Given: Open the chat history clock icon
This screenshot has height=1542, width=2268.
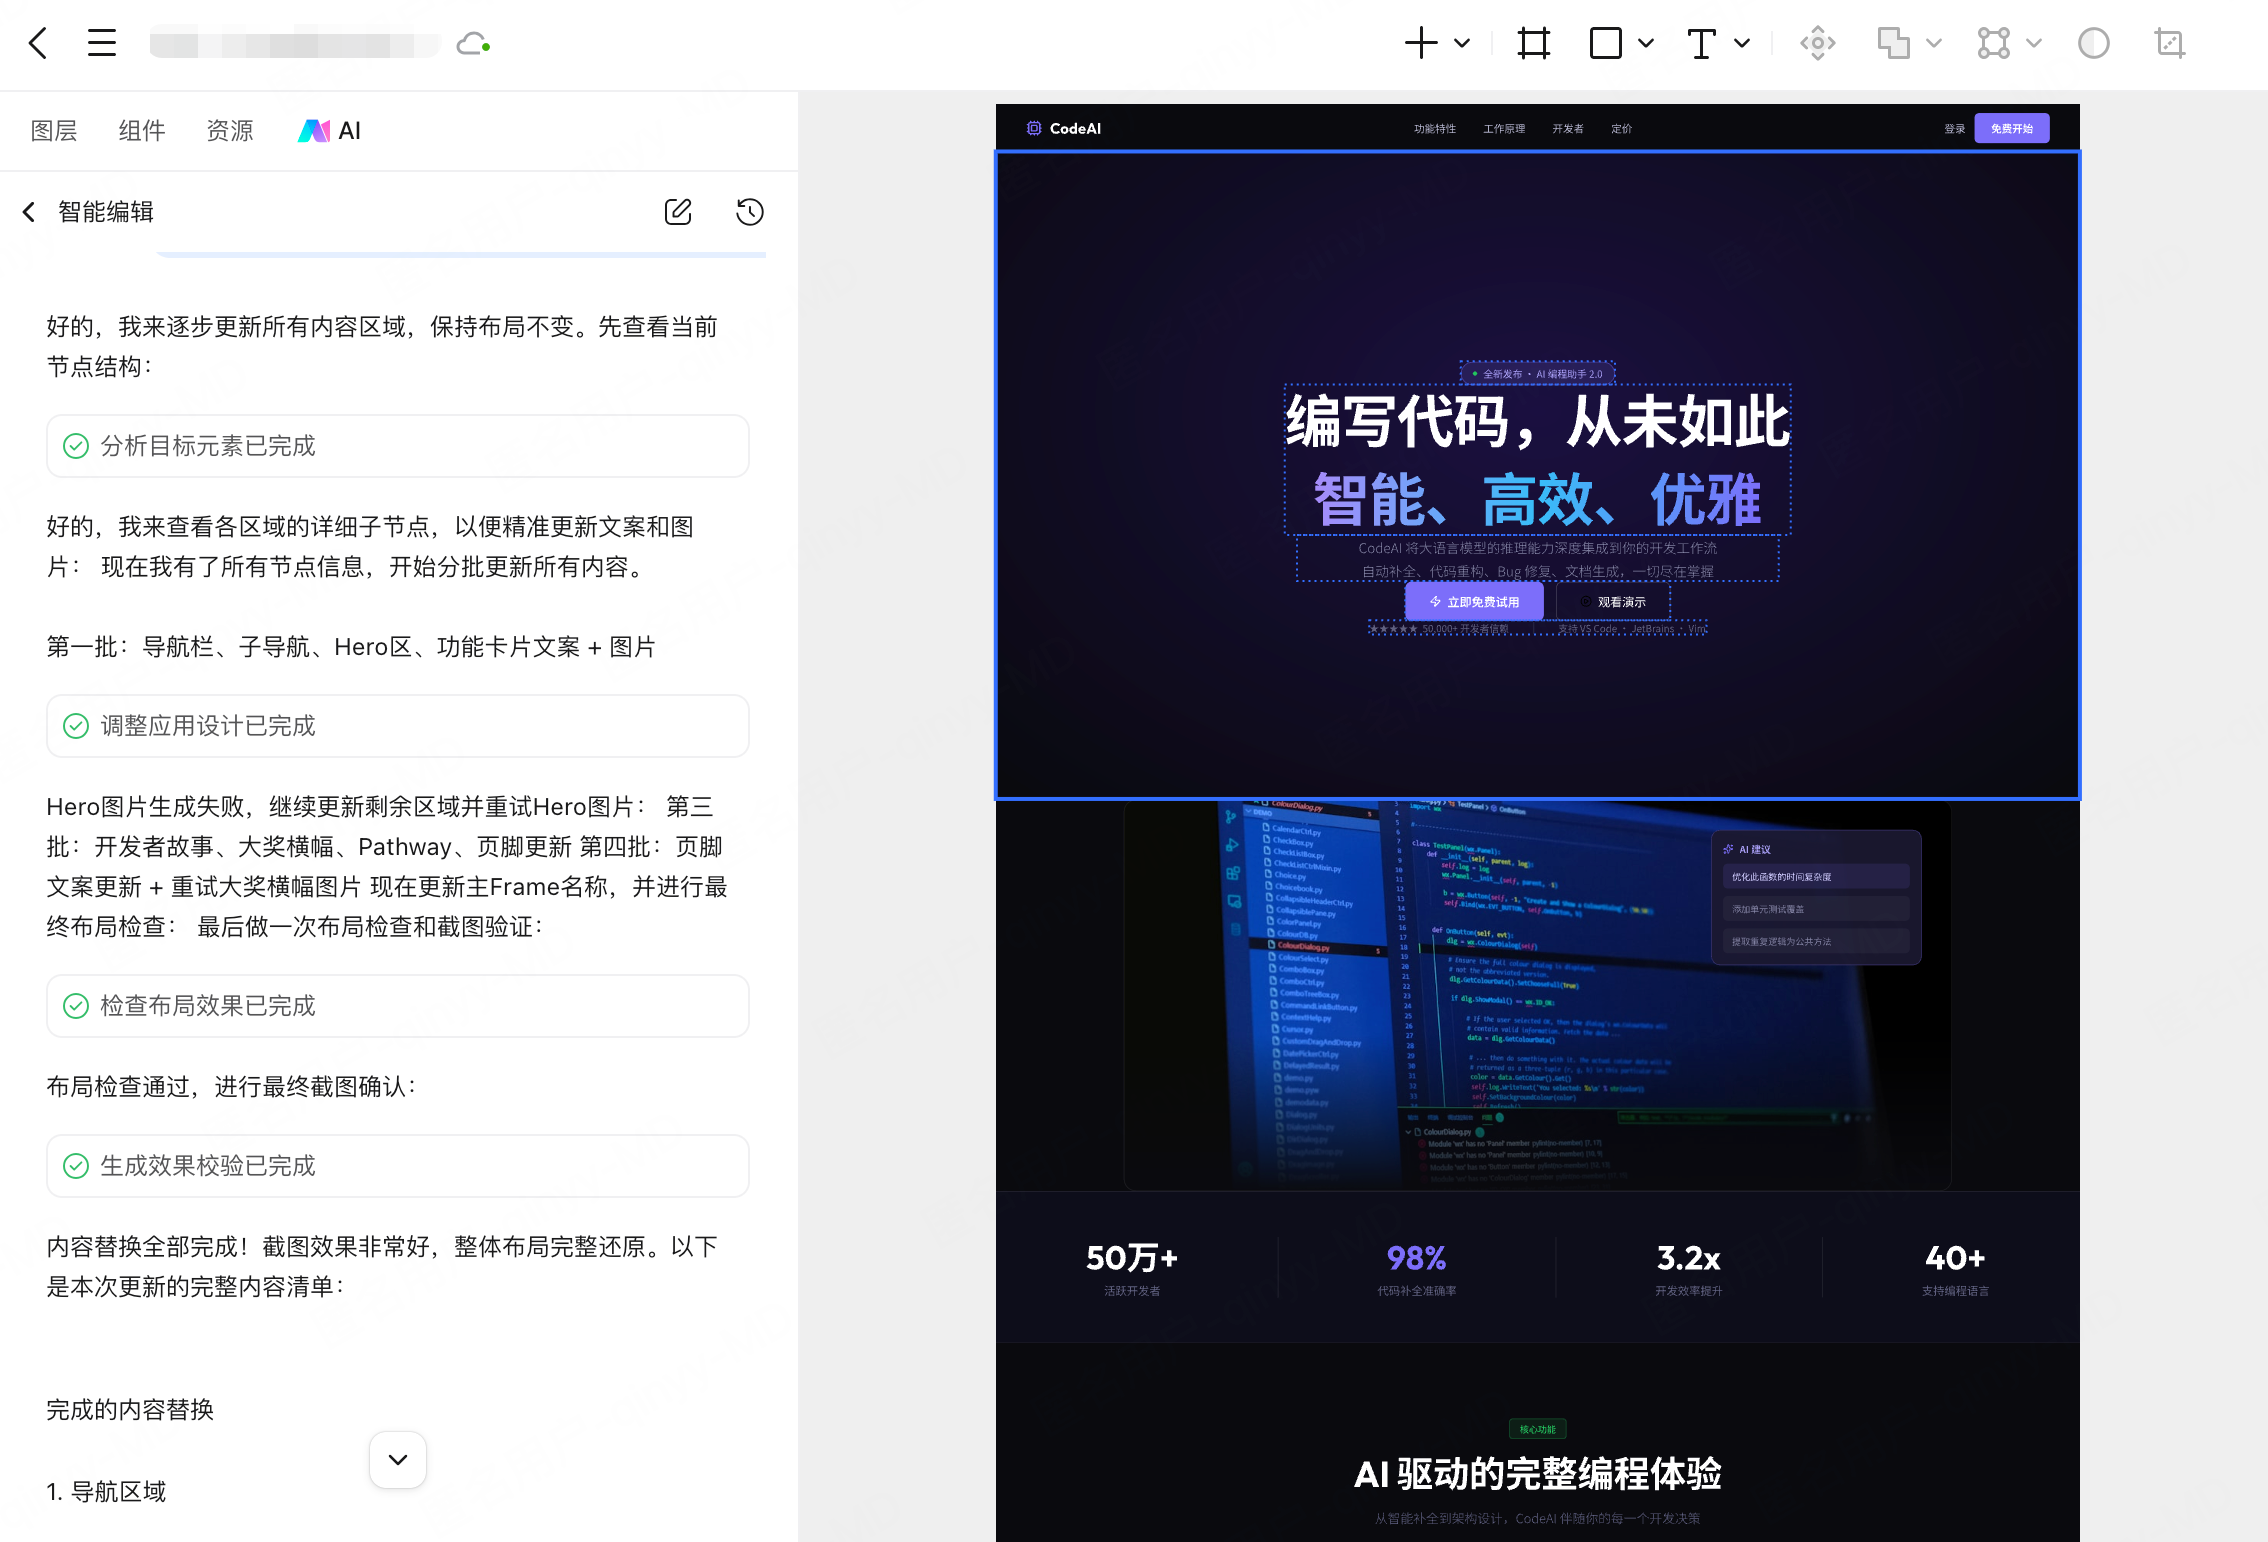Looking at the screenshot, I should 750,212.
